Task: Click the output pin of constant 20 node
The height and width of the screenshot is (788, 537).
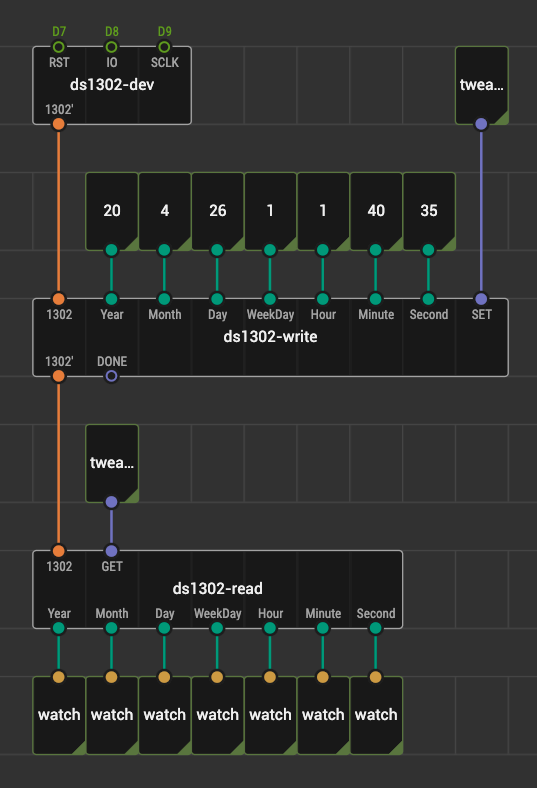Action: pos(112,250)
